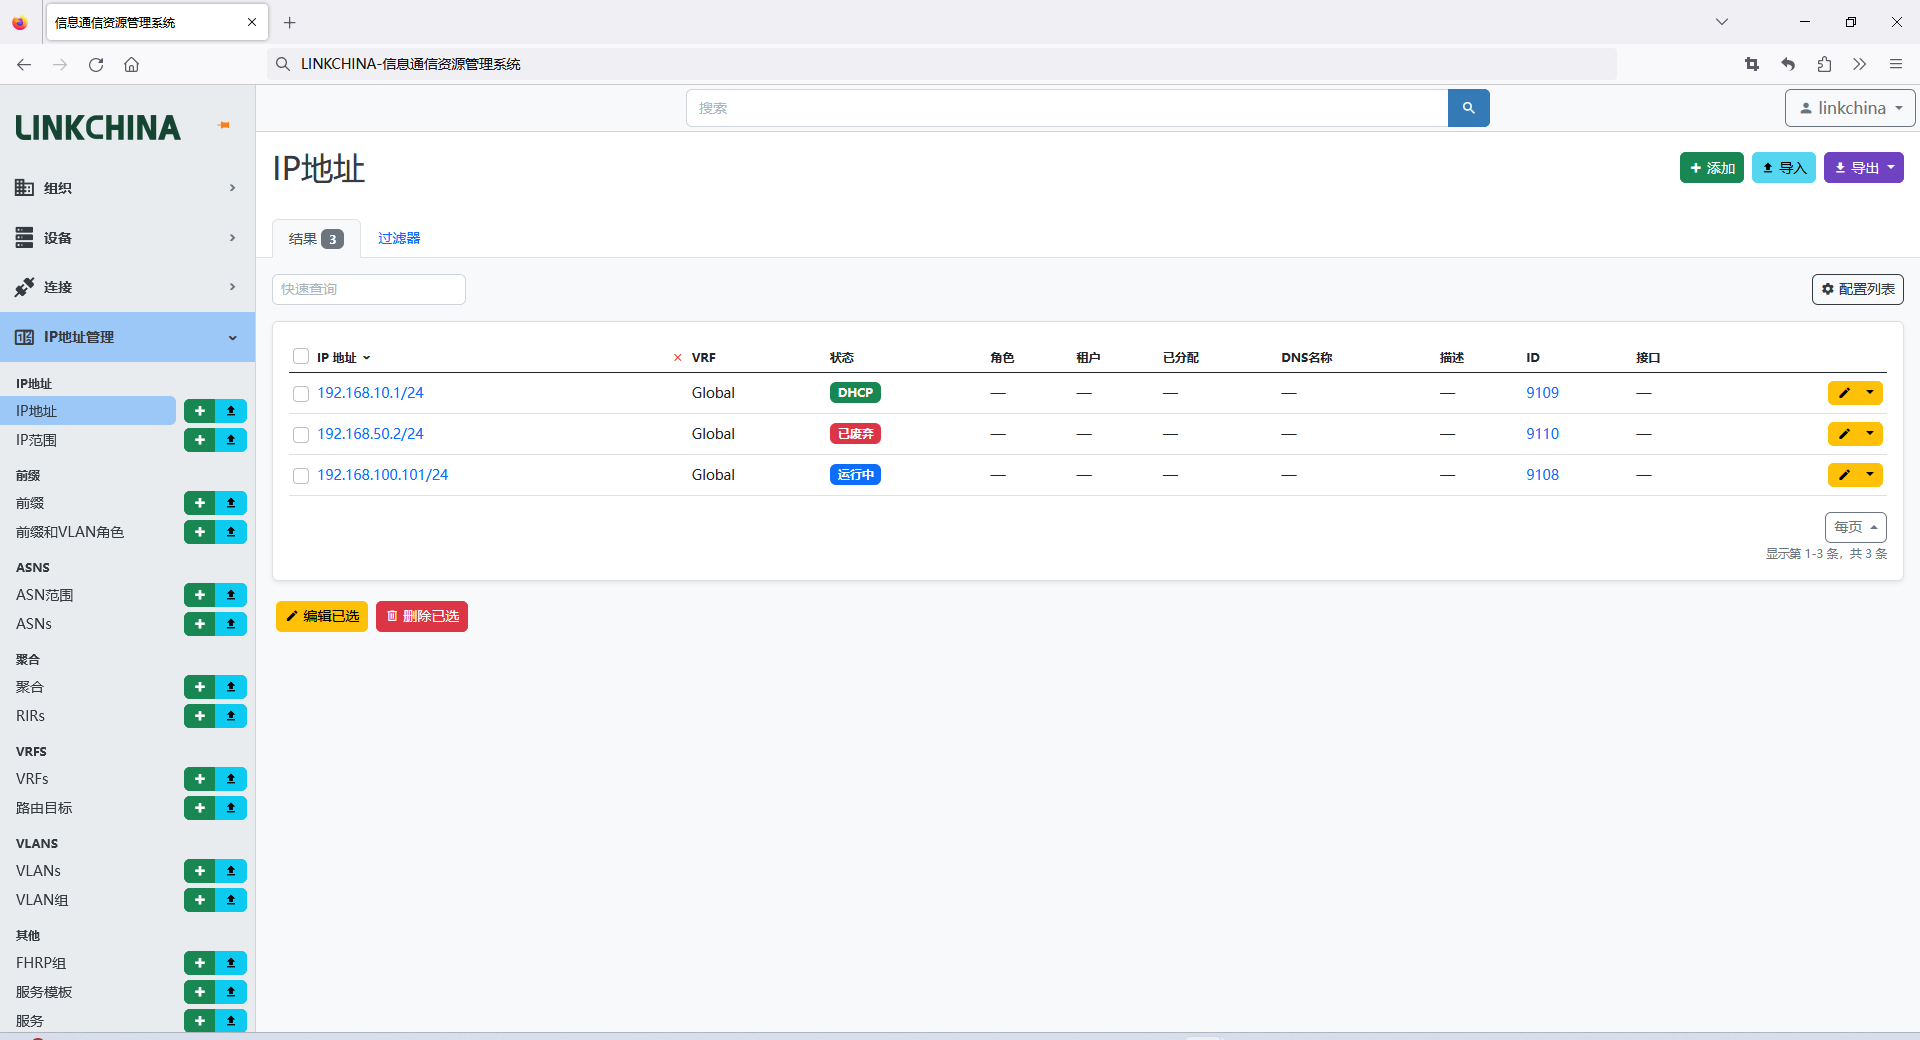
Task: Click the import icon next to 前缀和VLAN角色
Action: pyautogui.click(x=231, y=532)
